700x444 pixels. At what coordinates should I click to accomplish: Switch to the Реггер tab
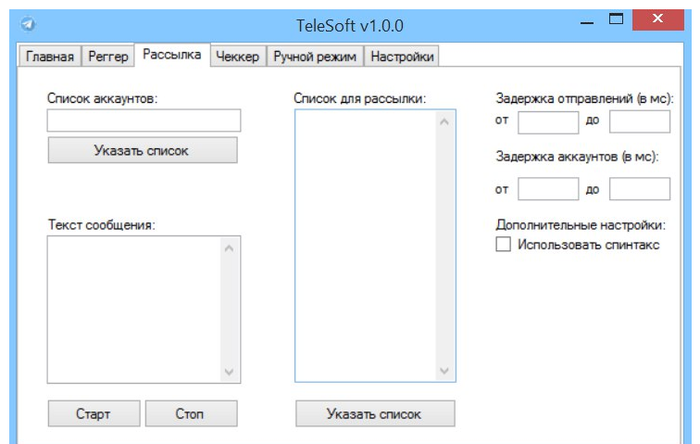(107, 57)
